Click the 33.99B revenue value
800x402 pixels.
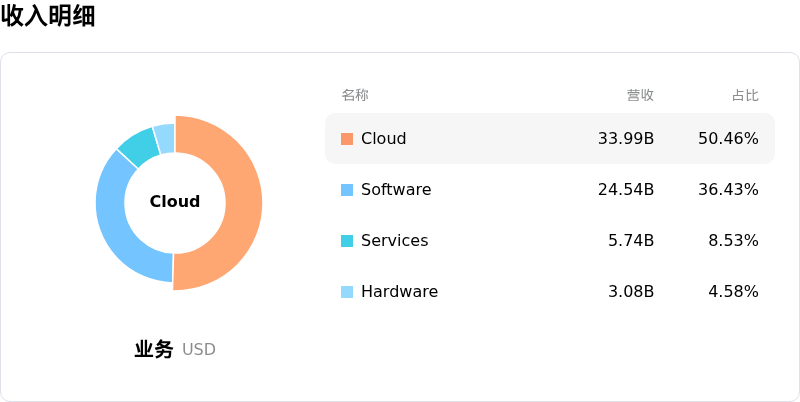(x=626, y=138)
